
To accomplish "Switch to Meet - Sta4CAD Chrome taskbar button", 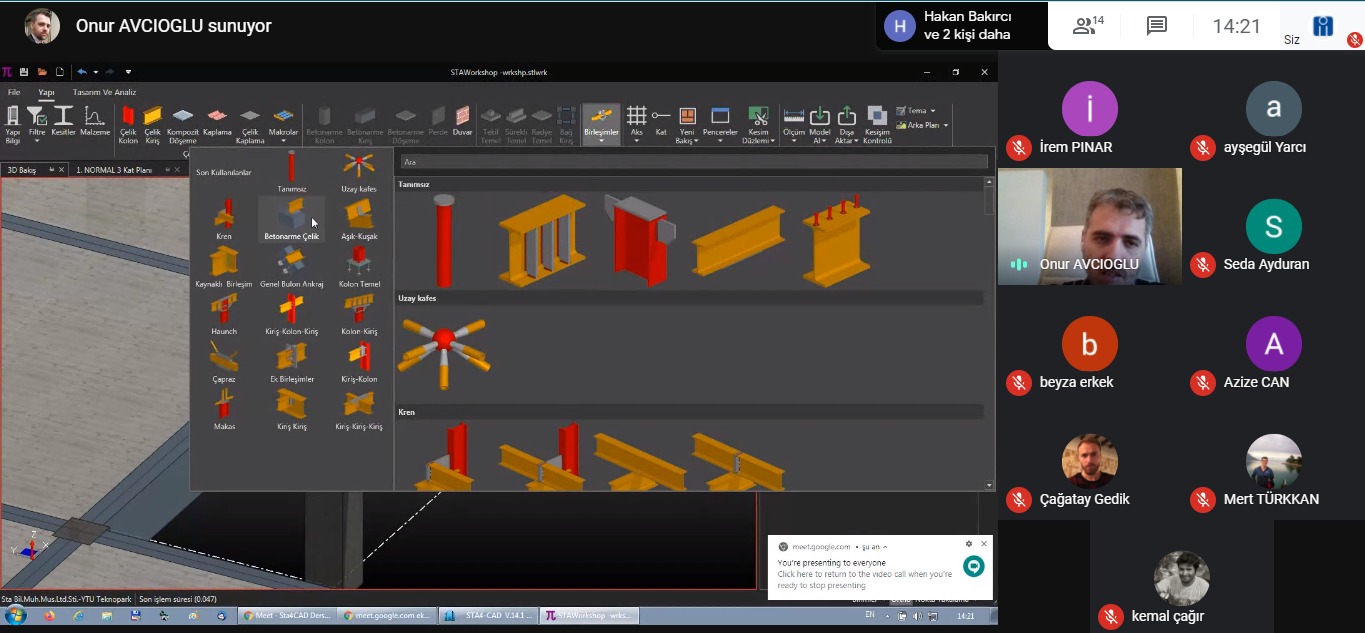I will 288,616.
